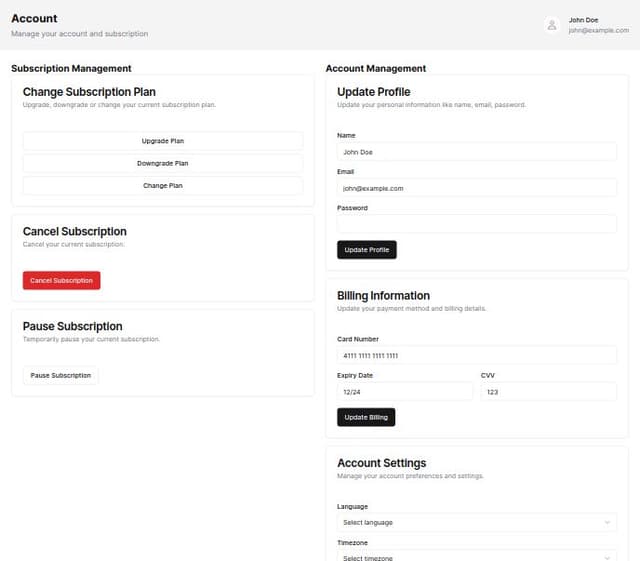Click the Upgrade Plan button
Screen dimensions: 640x561
163,141
